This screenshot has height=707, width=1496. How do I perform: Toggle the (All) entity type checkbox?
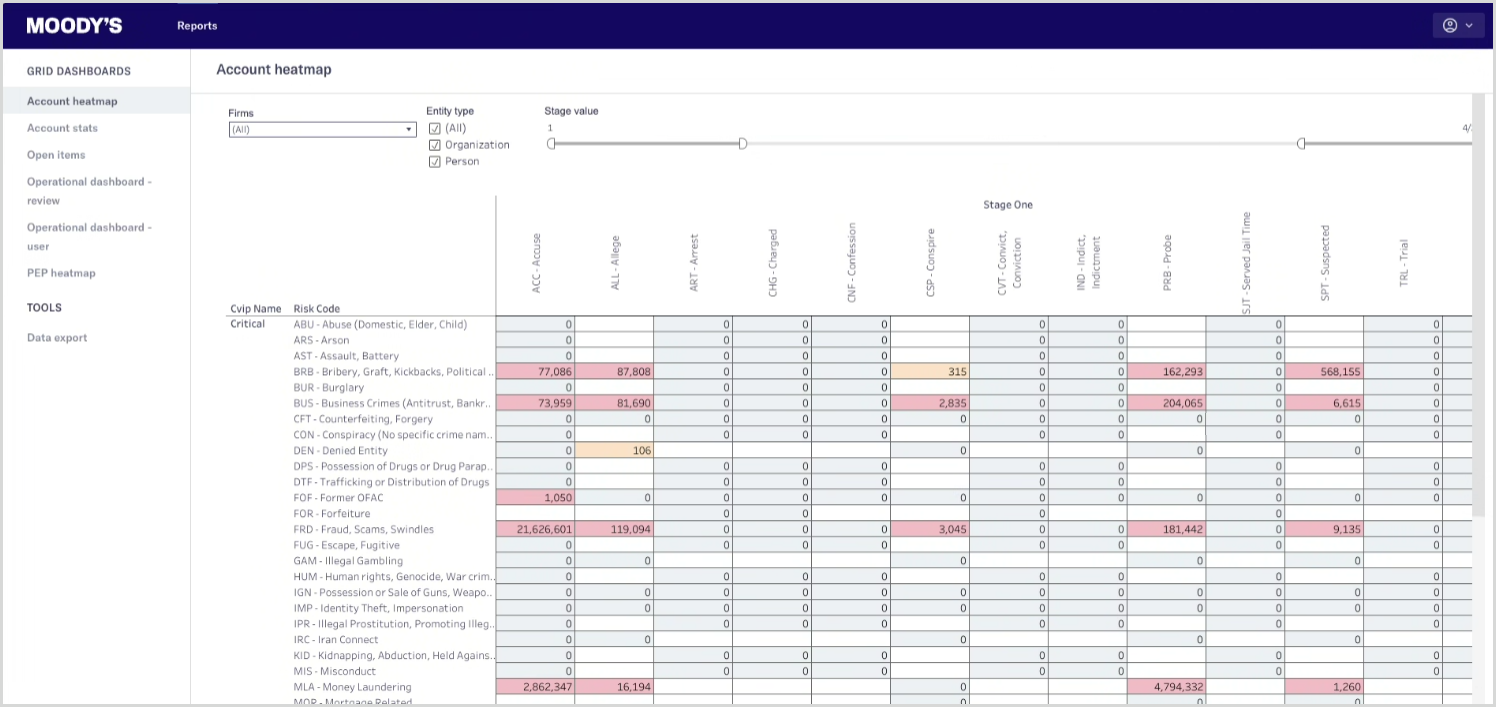(434, 128)
